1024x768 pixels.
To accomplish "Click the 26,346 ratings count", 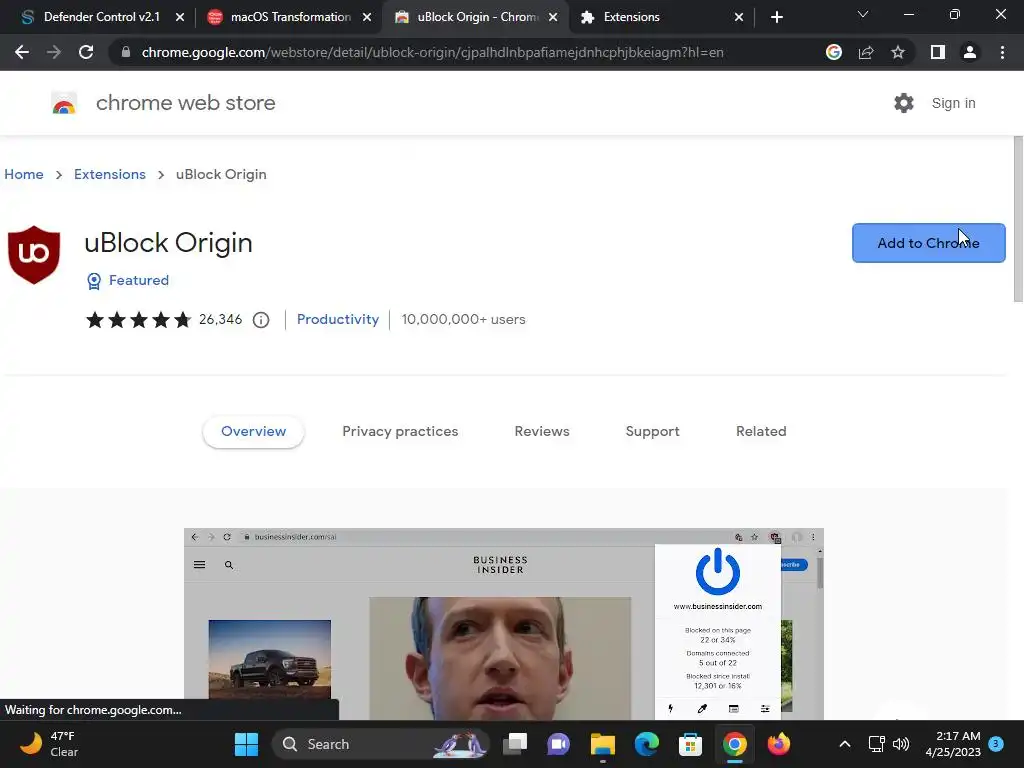I will (220, 319).
